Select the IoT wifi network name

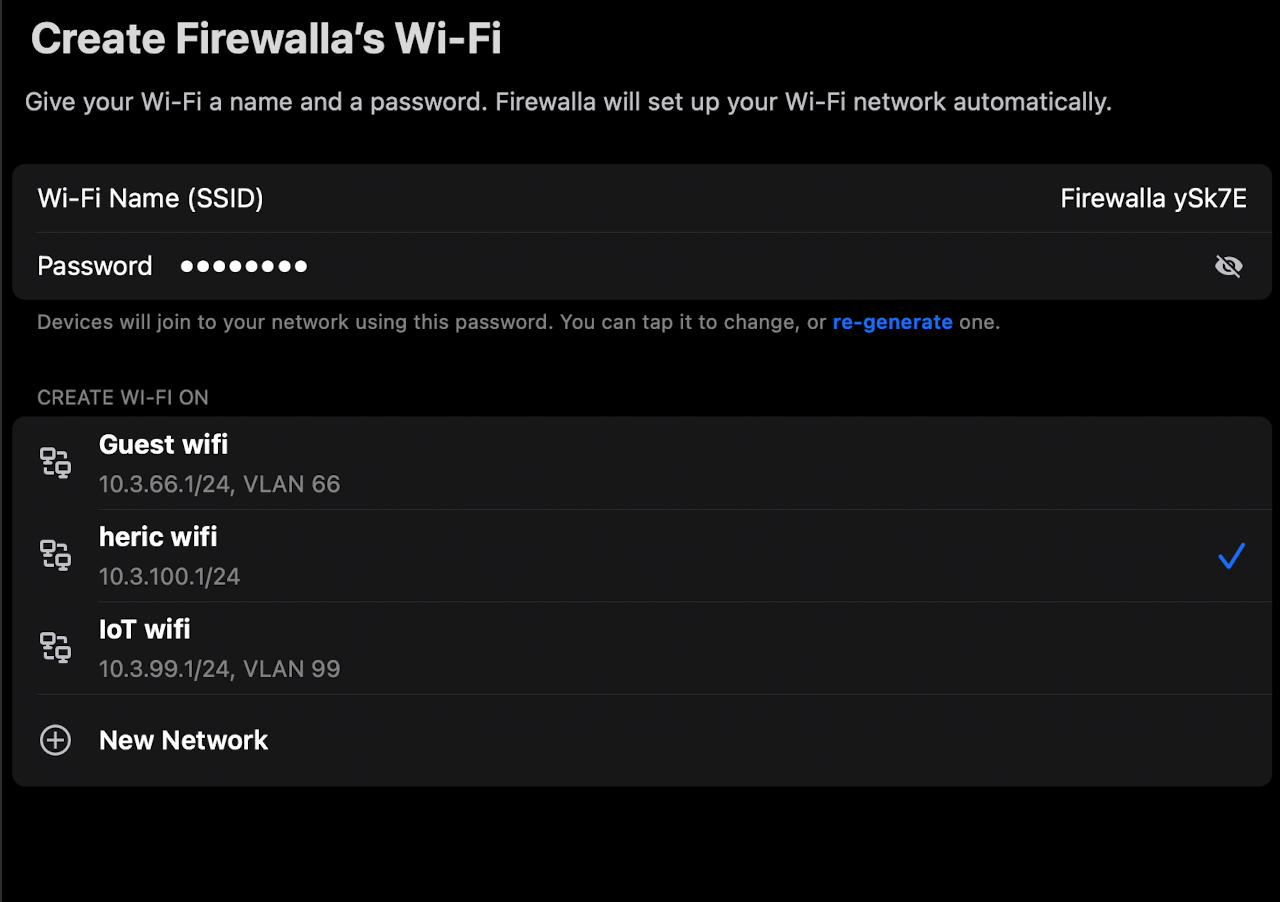pos(144,629)
